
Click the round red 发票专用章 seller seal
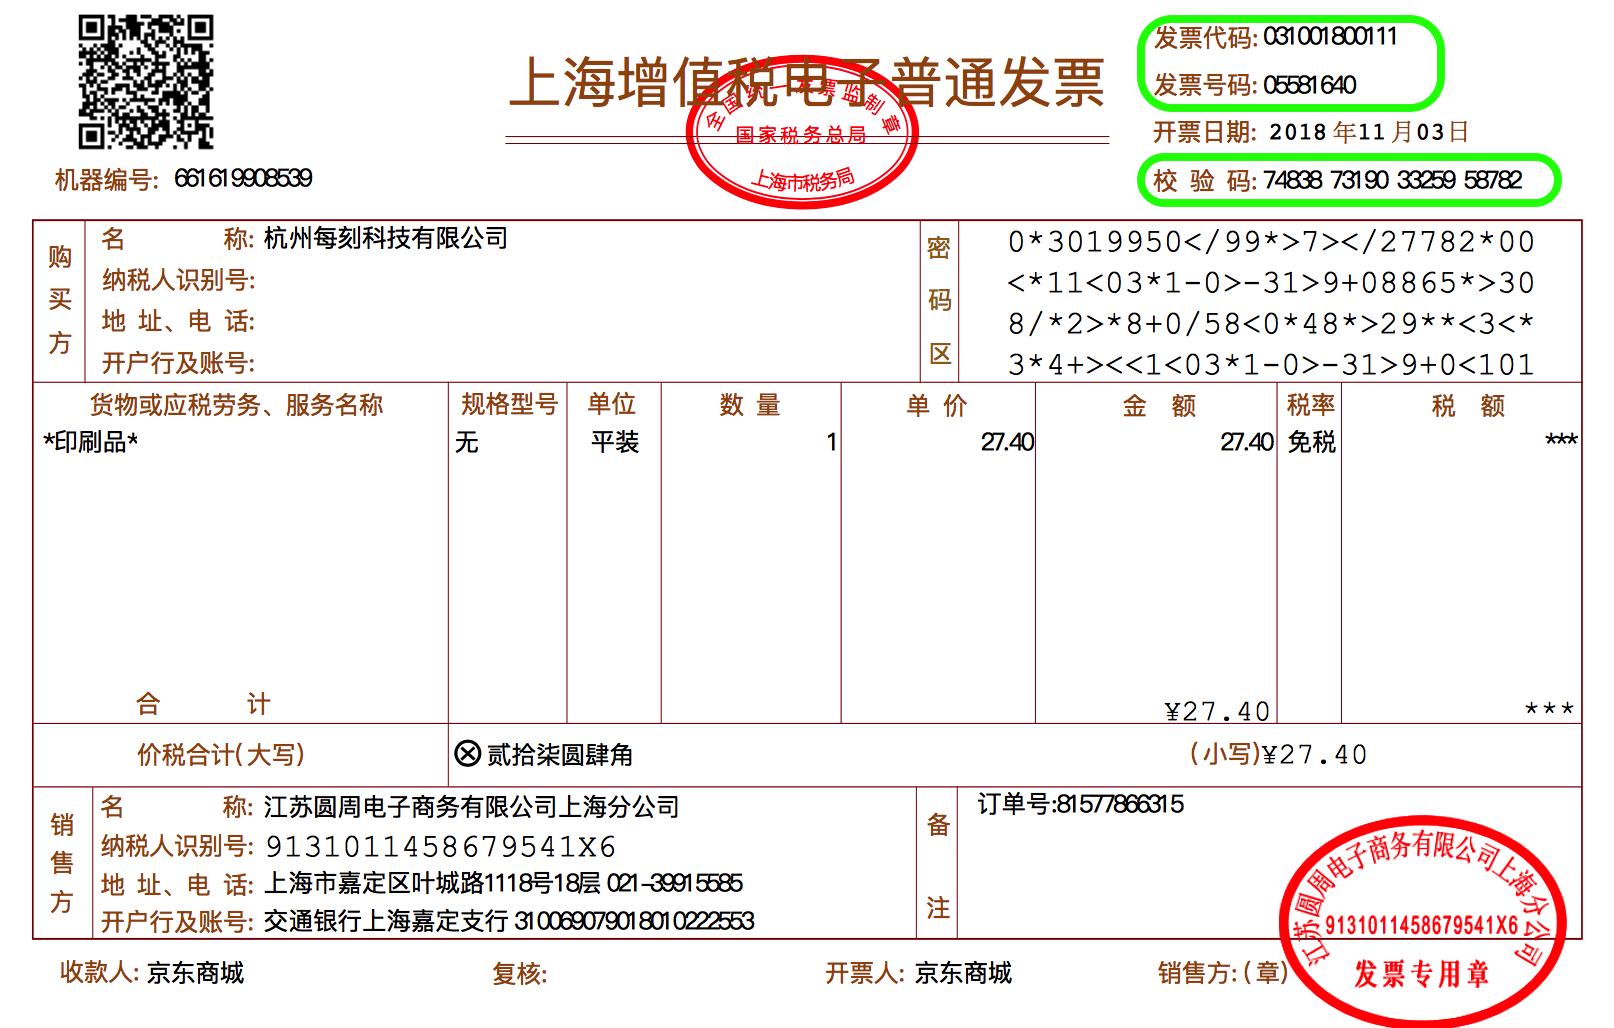1421,921
